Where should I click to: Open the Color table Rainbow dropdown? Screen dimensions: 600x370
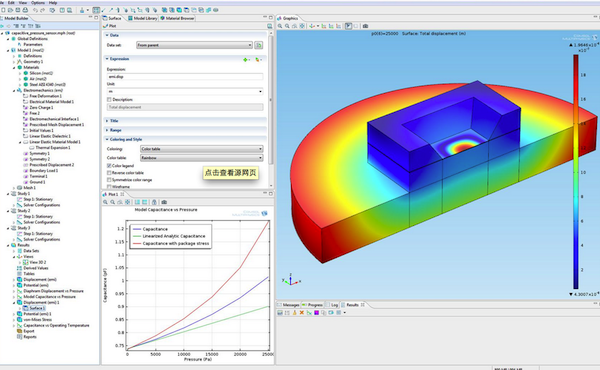(x=202, y=158)
